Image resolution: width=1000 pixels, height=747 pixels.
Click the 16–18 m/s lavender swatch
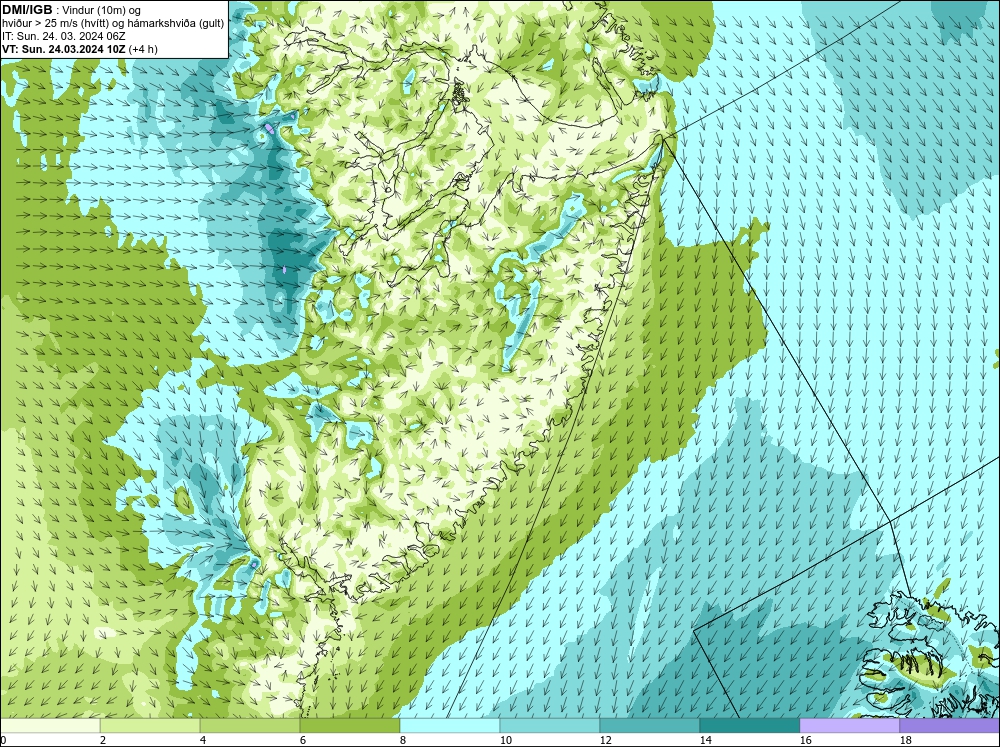[x=849, y=725]
